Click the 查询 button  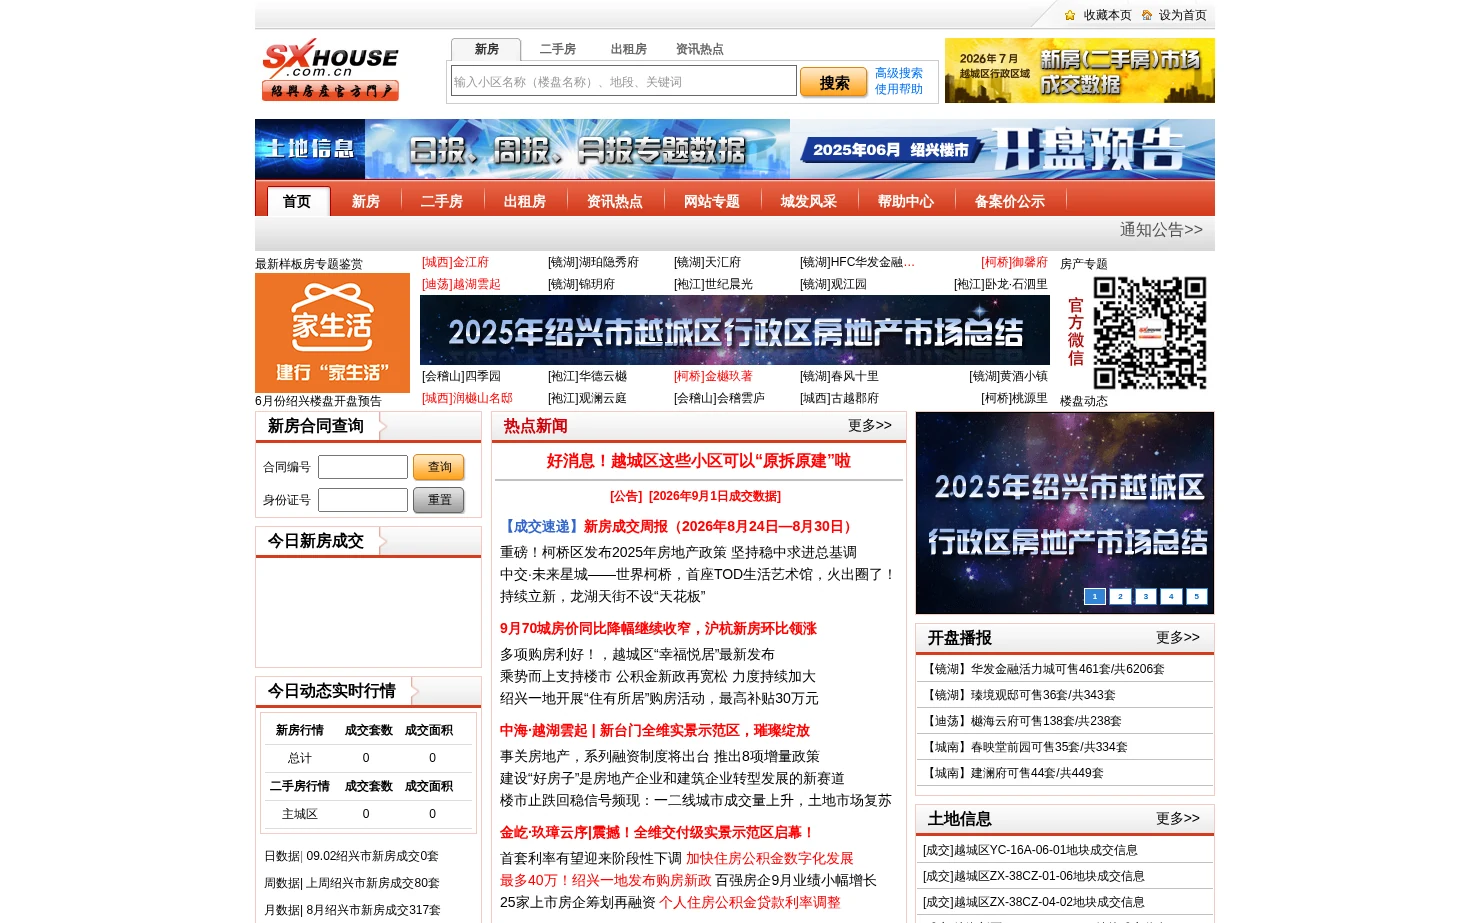coord(439,467)
